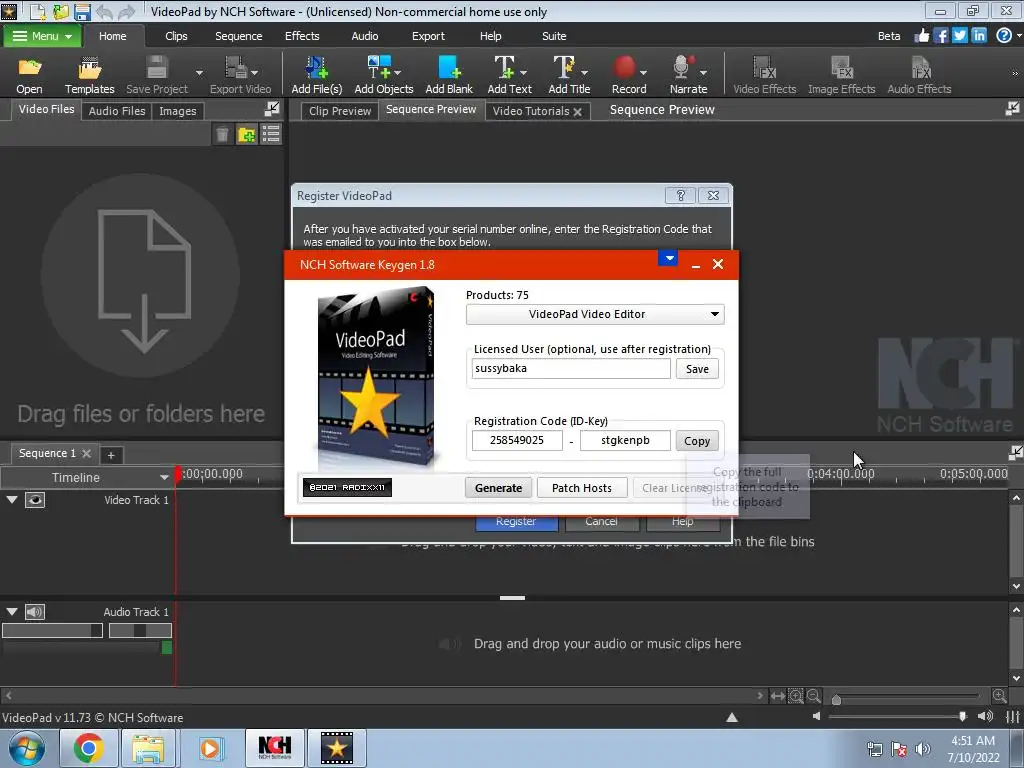The image size is (1024, 768).
Task: Add a new sequence with plus tab
Action: tap(111, 455)
